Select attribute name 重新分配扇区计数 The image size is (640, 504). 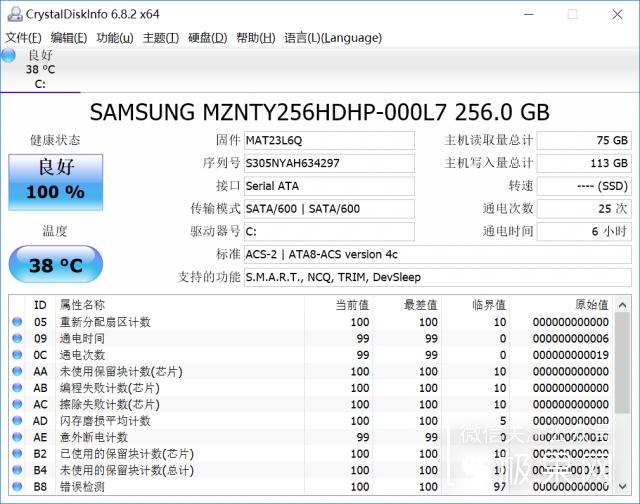point(105,322)
